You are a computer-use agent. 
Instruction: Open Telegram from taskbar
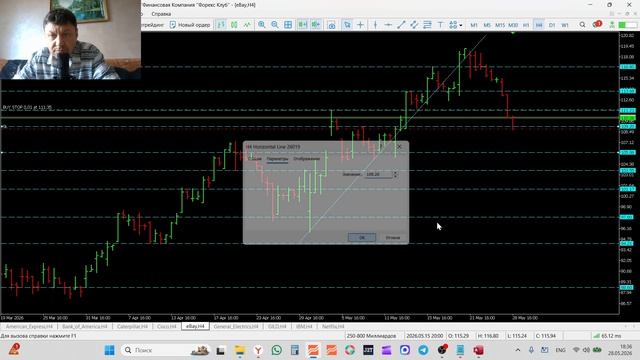pyautogui.click(x=423, y=350)
